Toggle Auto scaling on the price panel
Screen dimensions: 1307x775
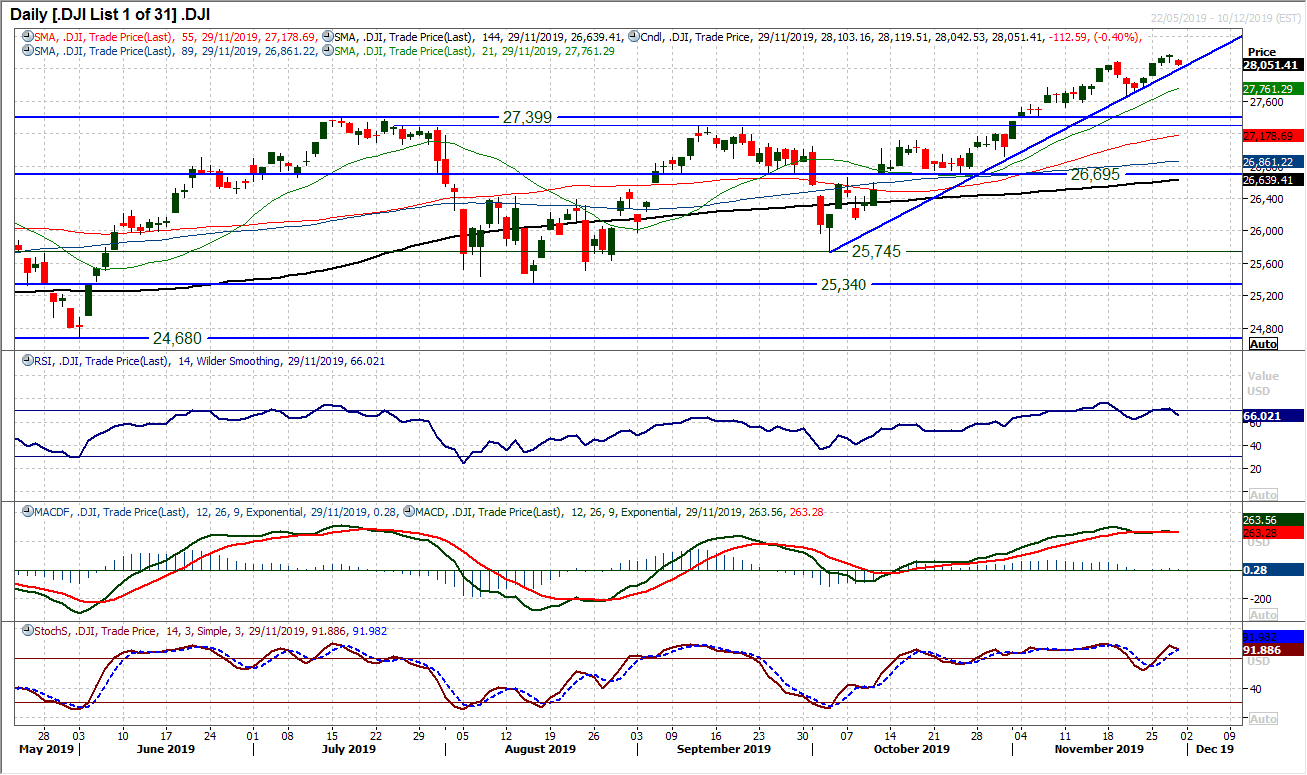coord(1264,342)
